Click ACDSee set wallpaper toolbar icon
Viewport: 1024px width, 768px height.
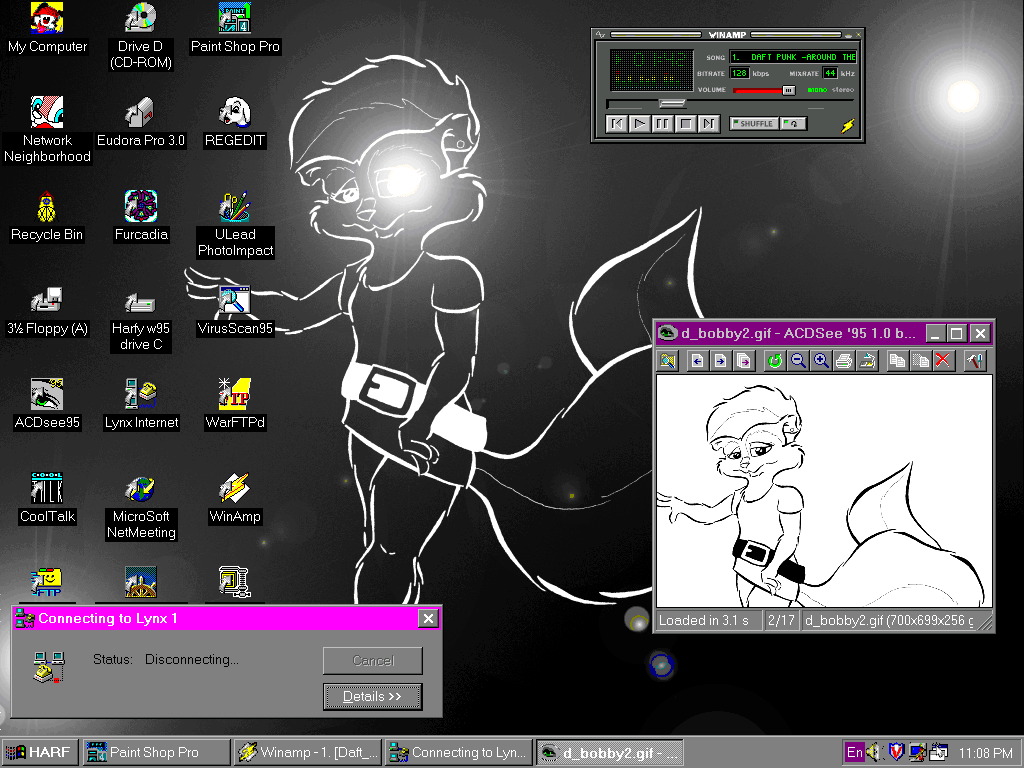click(x=867, y=360)
